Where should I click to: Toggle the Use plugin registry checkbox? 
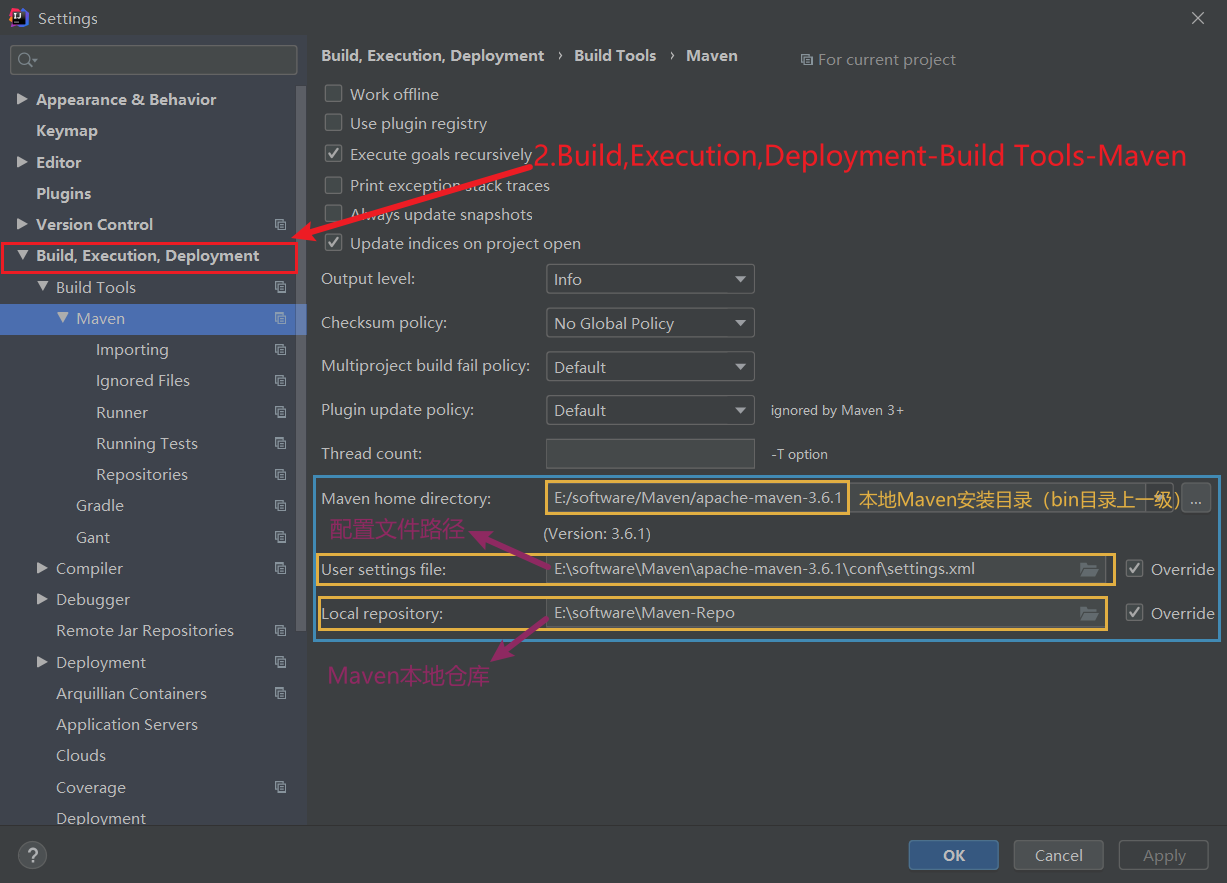click(x=334, y=124)
